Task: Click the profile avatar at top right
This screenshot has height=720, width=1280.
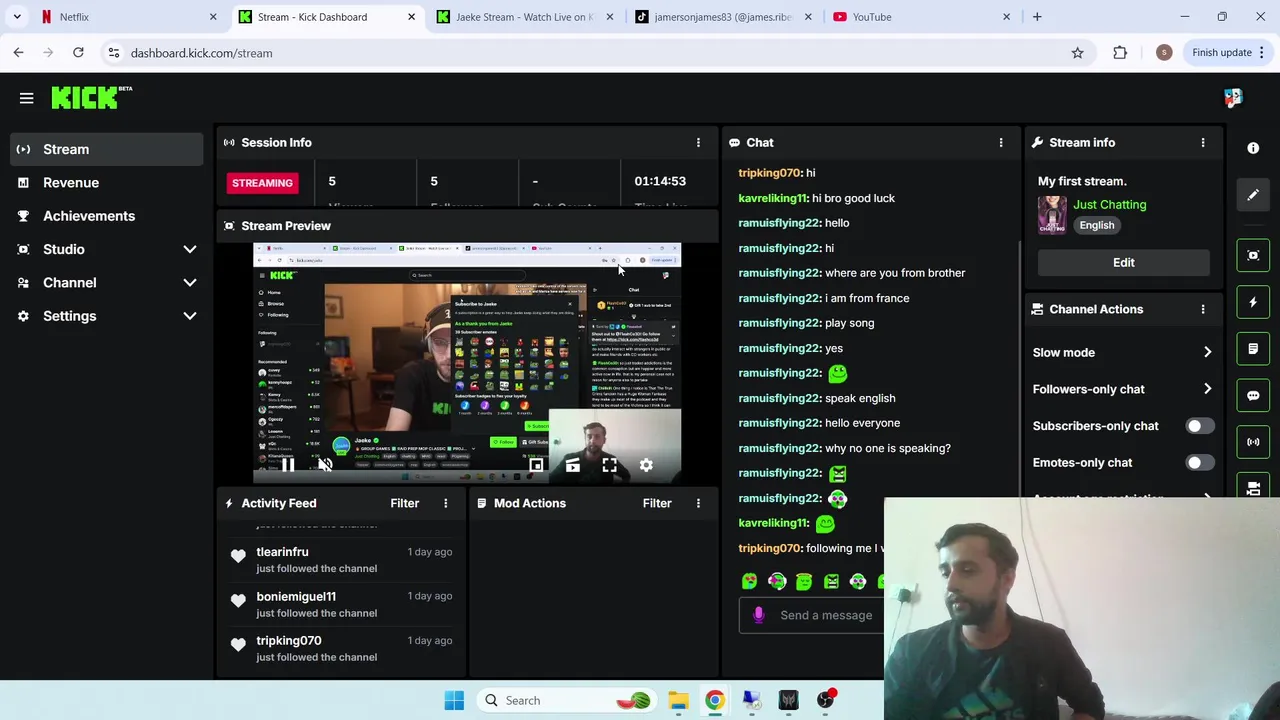Action: (1233, 97)
